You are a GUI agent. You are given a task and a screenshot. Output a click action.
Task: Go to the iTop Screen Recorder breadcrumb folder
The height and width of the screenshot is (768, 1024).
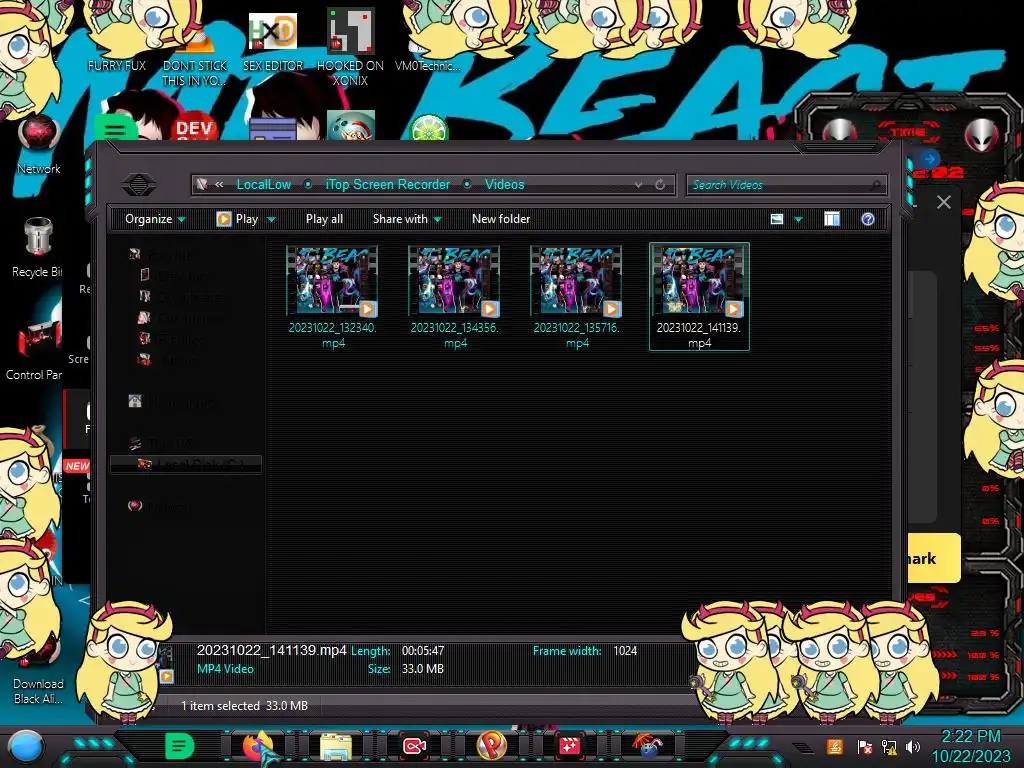387,184
